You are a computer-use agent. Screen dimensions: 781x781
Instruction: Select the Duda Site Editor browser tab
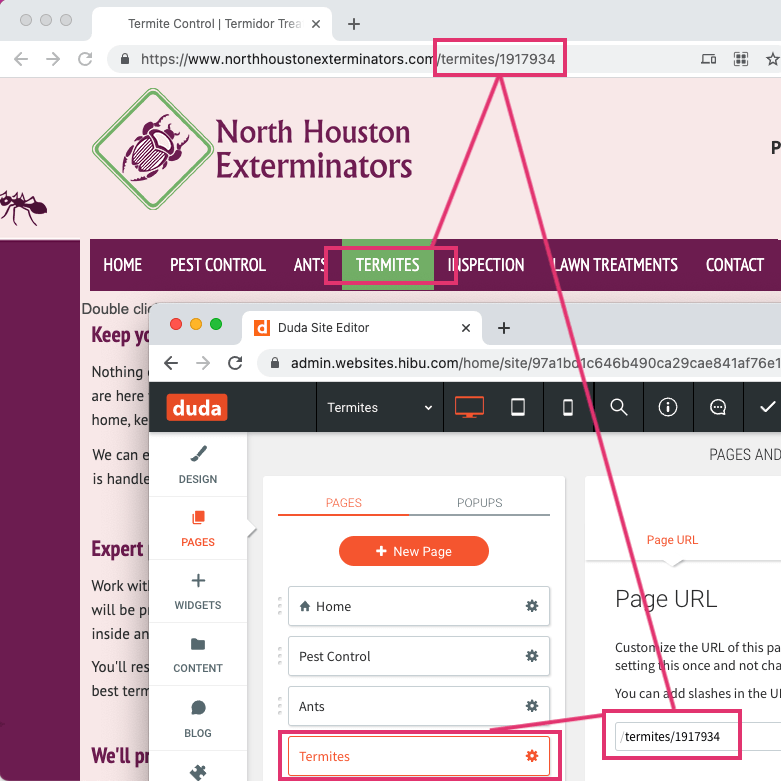pyautogui.click(x=362, y=328)
